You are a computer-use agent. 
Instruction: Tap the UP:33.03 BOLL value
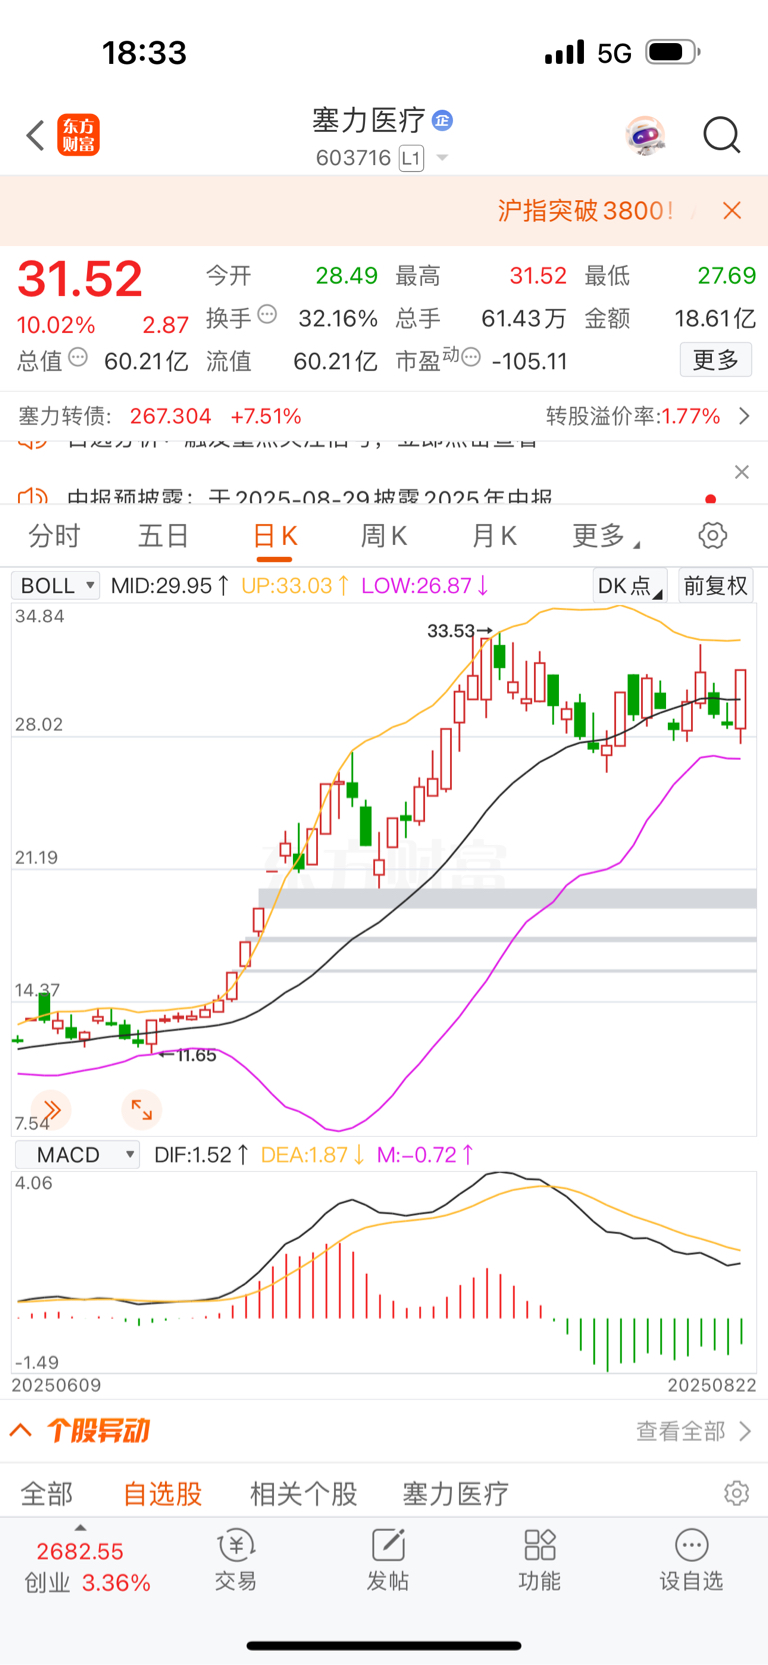[x=295, y=585]
